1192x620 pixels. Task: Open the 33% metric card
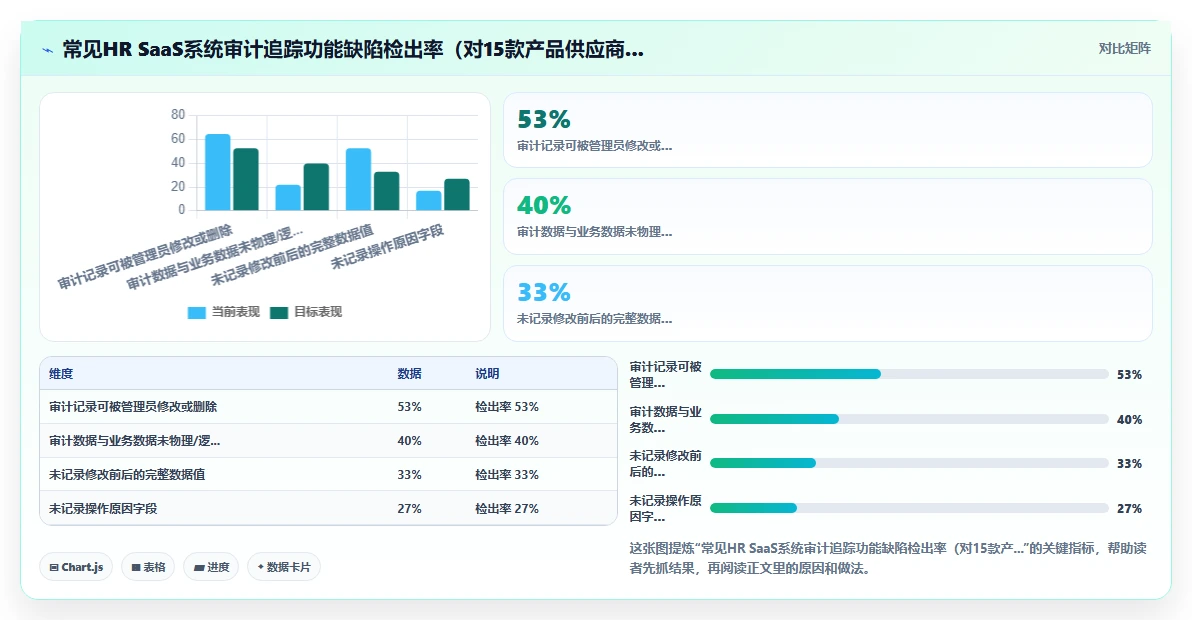click(828, 303)
